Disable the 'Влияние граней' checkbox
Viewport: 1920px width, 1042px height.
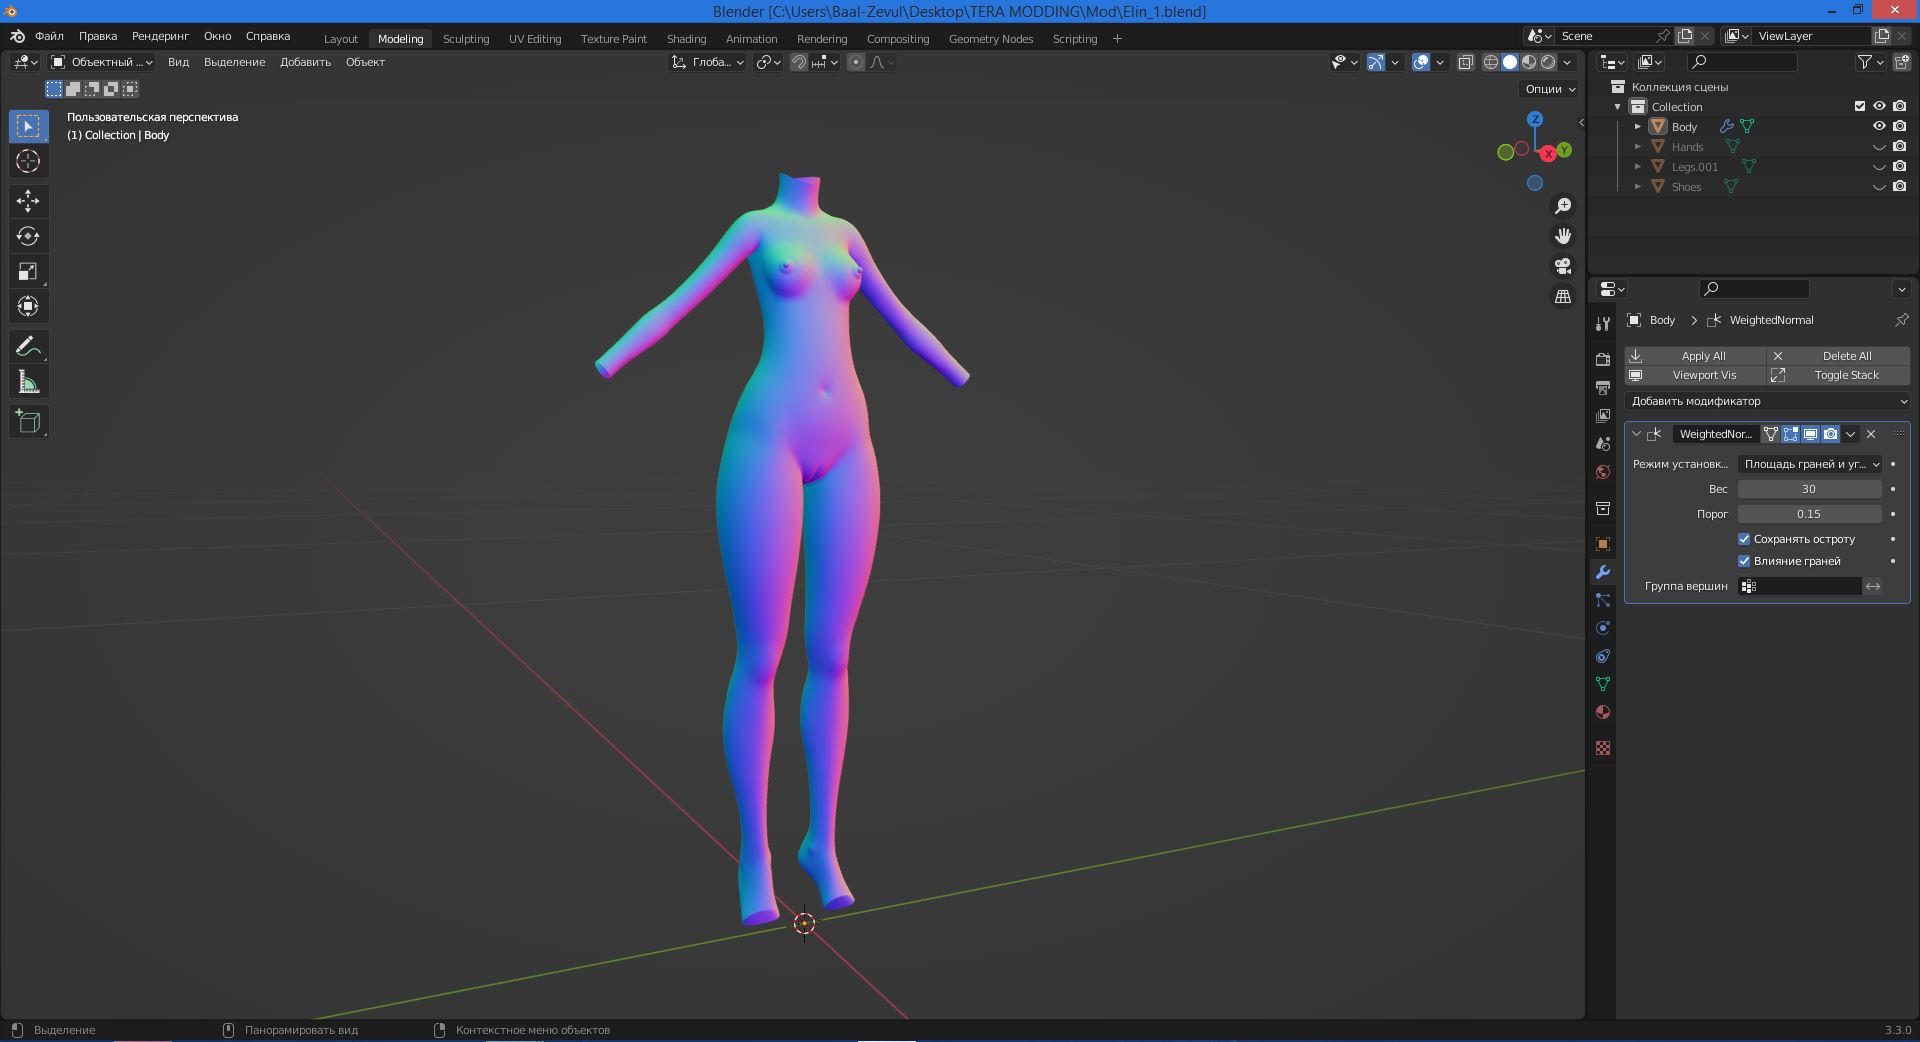pos(1744,561)
